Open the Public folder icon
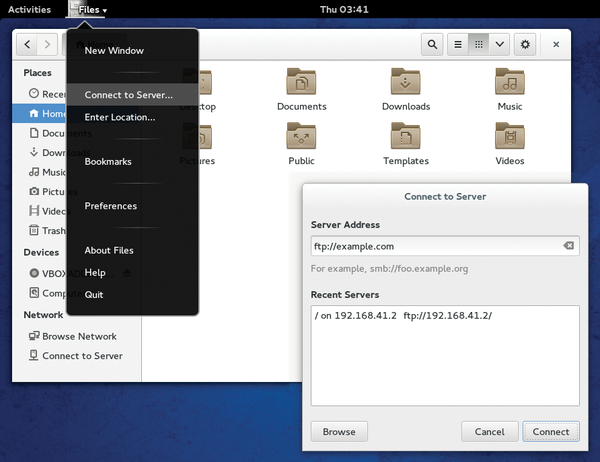The width and height of the screenshot is (600, 462). tap(302, 135)
